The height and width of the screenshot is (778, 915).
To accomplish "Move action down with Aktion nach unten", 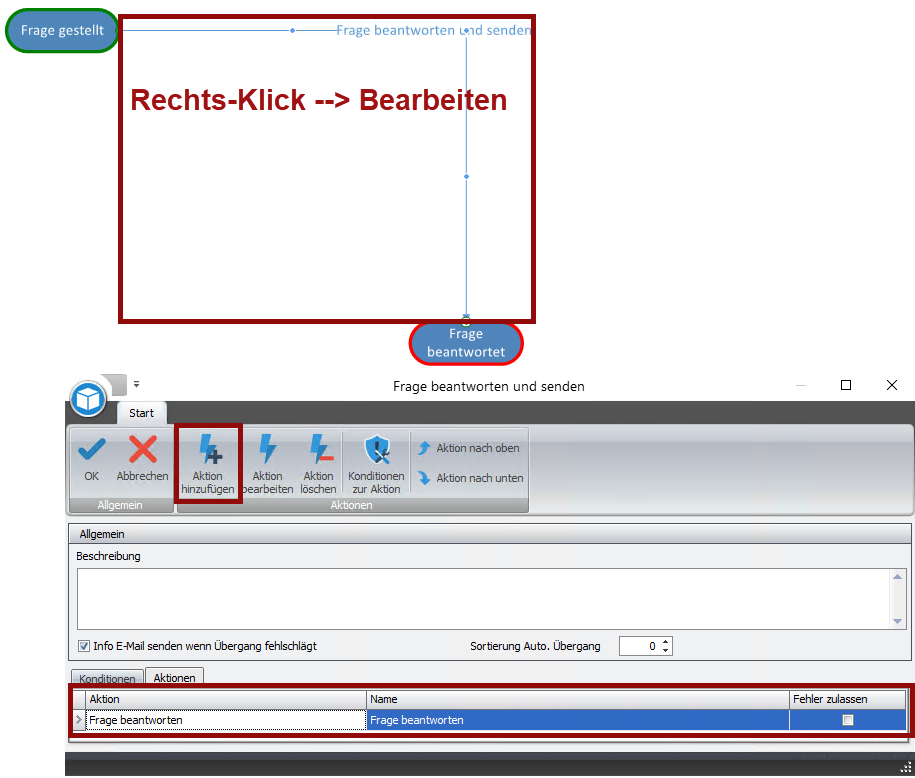I will click(x=470, y=478).
